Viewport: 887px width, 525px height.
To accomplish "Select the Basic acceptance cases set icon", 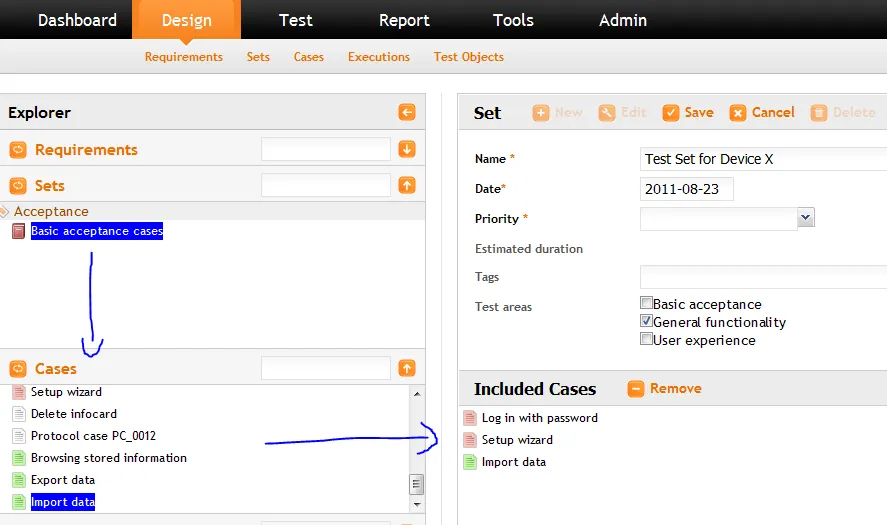I will [18, 231].
